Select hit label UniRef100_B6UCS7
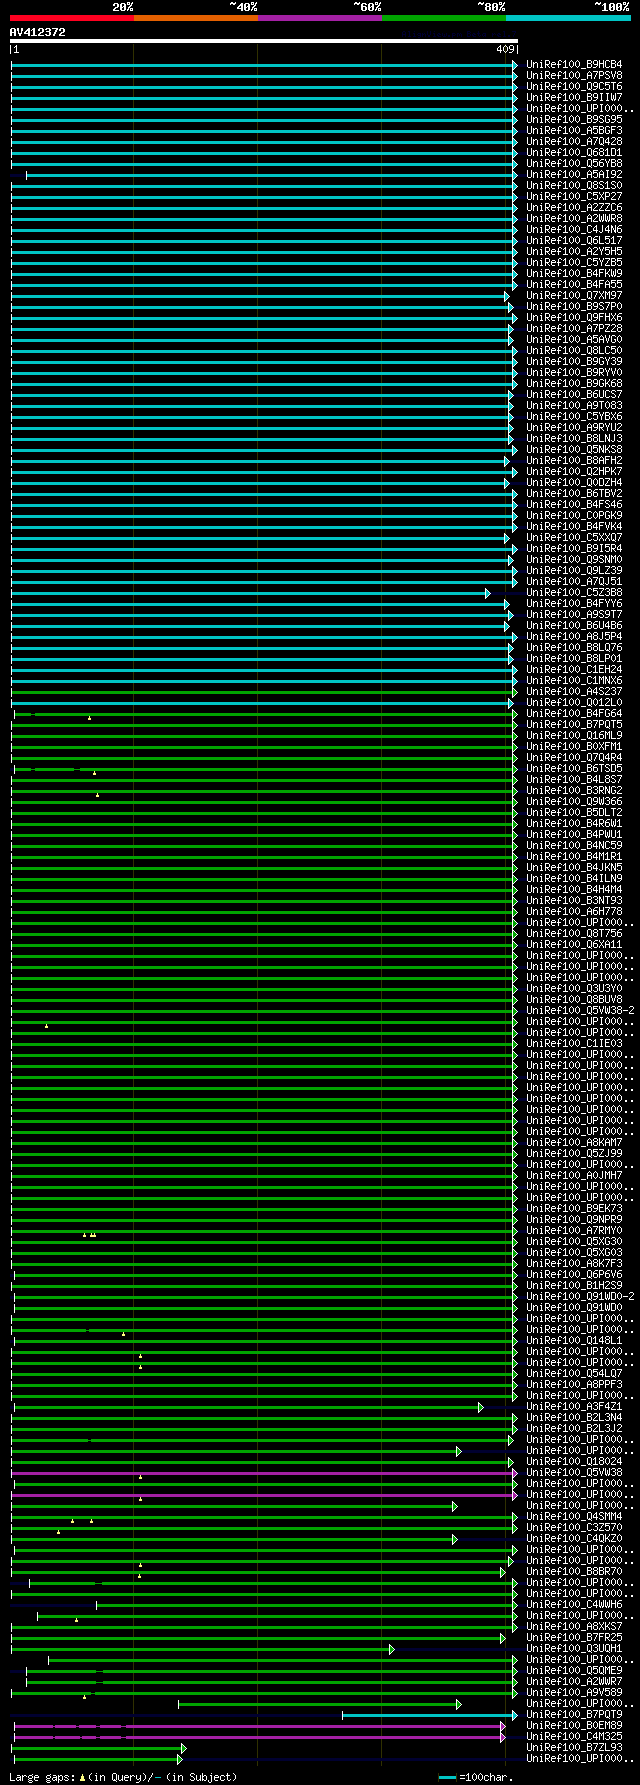 coord(574,395)
